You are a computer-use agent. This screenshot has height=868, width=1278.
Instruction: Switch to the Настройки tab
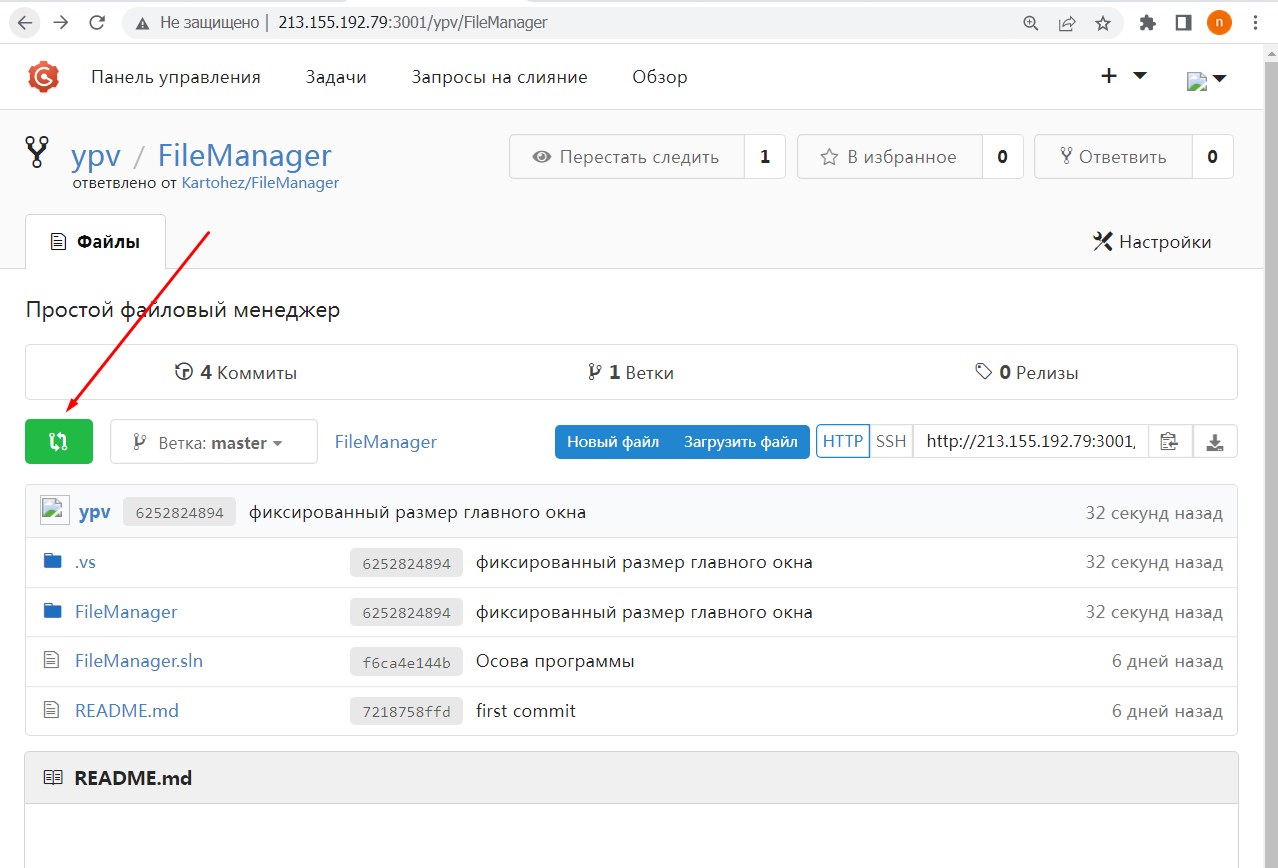1152,242
